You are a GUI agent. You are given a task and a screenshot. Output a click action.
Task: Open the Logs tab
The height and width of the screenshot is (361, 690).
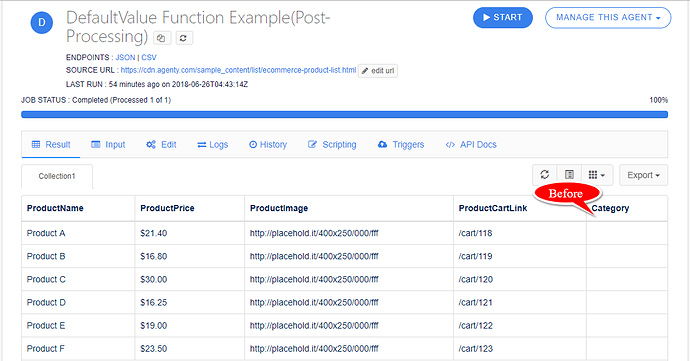[213, 144]
